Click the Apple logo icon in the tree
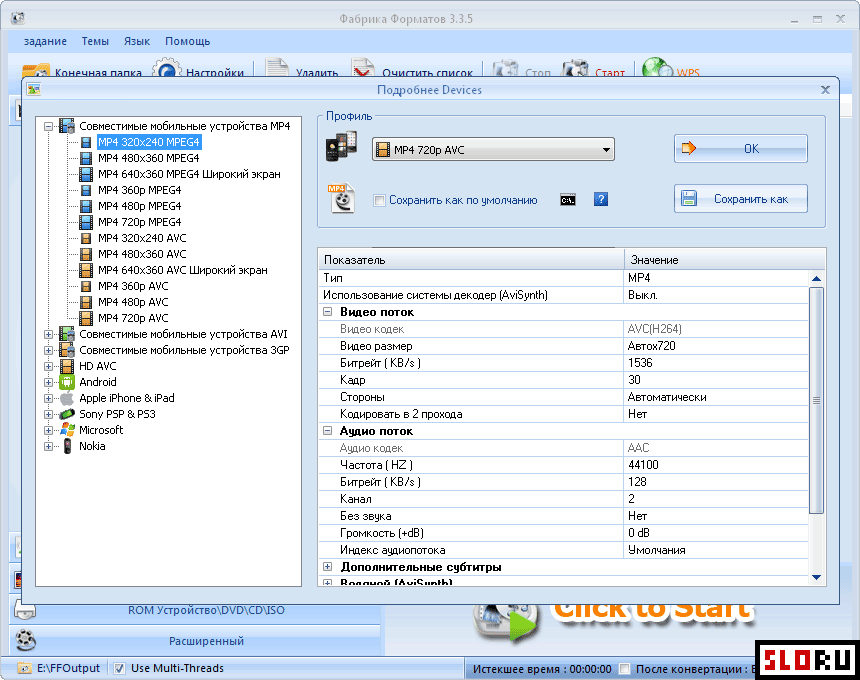 point(67,398)
